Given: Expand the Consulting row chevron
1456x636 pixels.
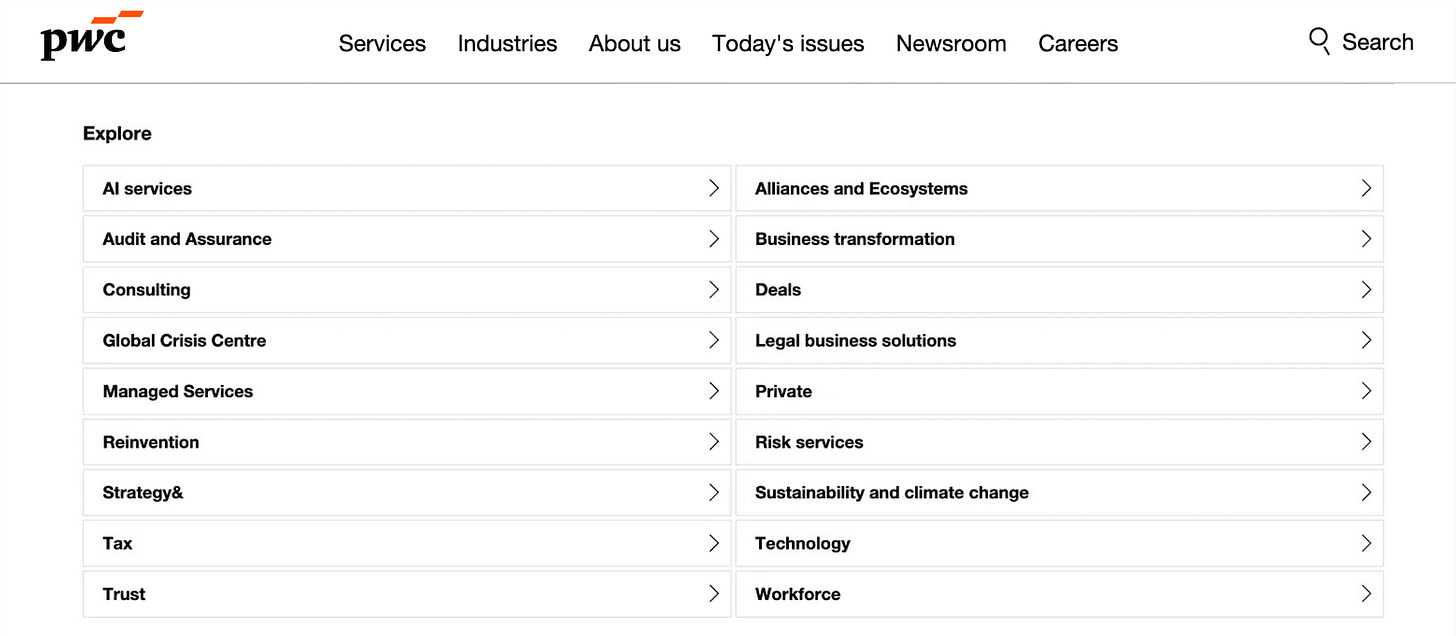Looking at the screenshot, I should click(x=714, y=290).
